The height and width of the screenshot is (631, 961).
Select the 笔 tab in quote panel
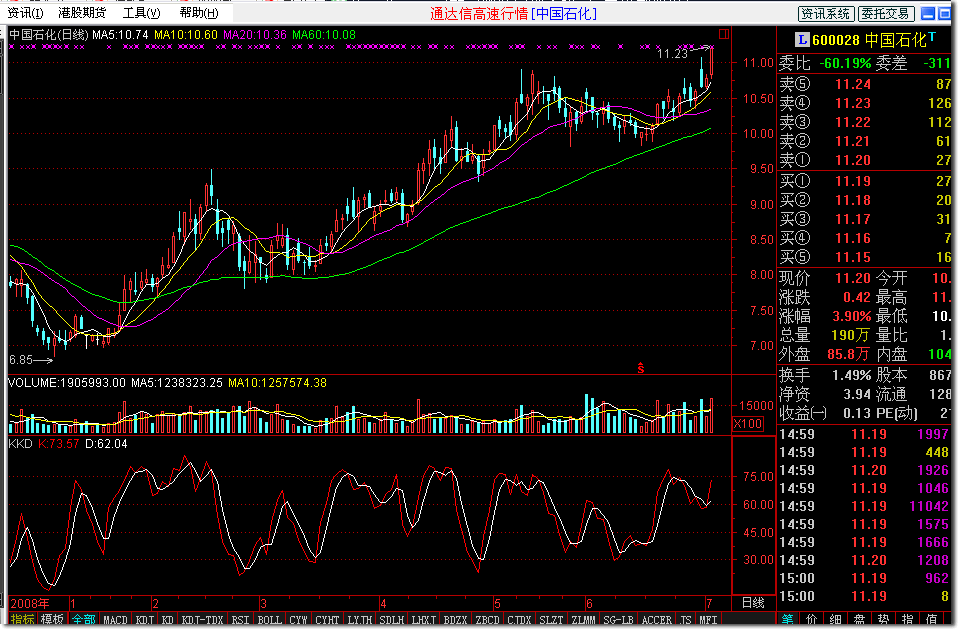pos(788,619)
